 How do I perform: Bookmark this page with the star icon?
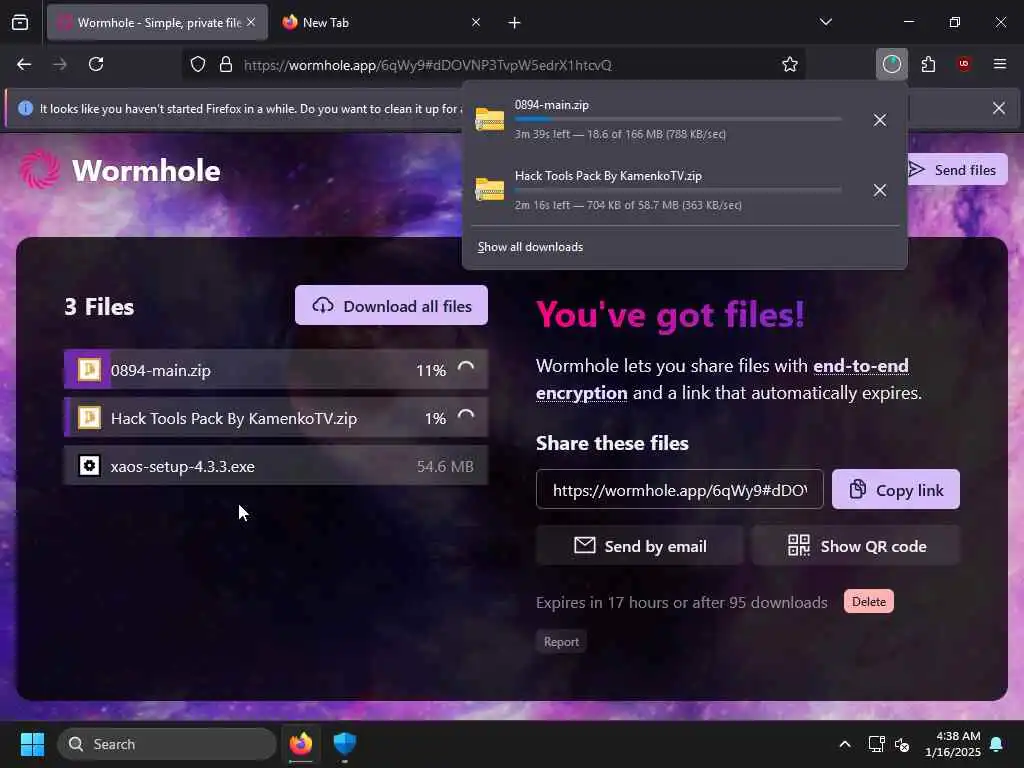pos(790,64)
